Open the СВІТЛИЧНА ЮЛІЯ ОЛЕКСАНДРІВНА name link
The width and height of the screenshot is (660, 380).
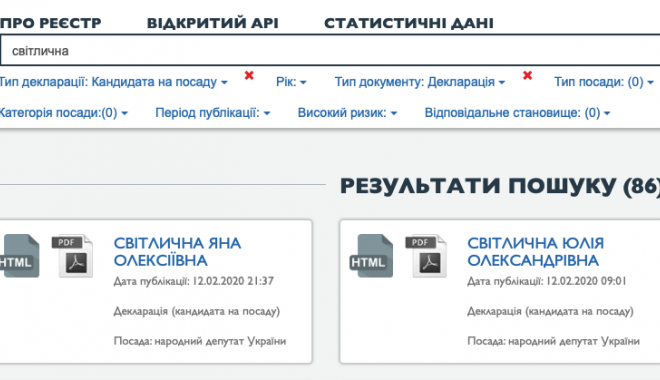(x=535, y=252)
